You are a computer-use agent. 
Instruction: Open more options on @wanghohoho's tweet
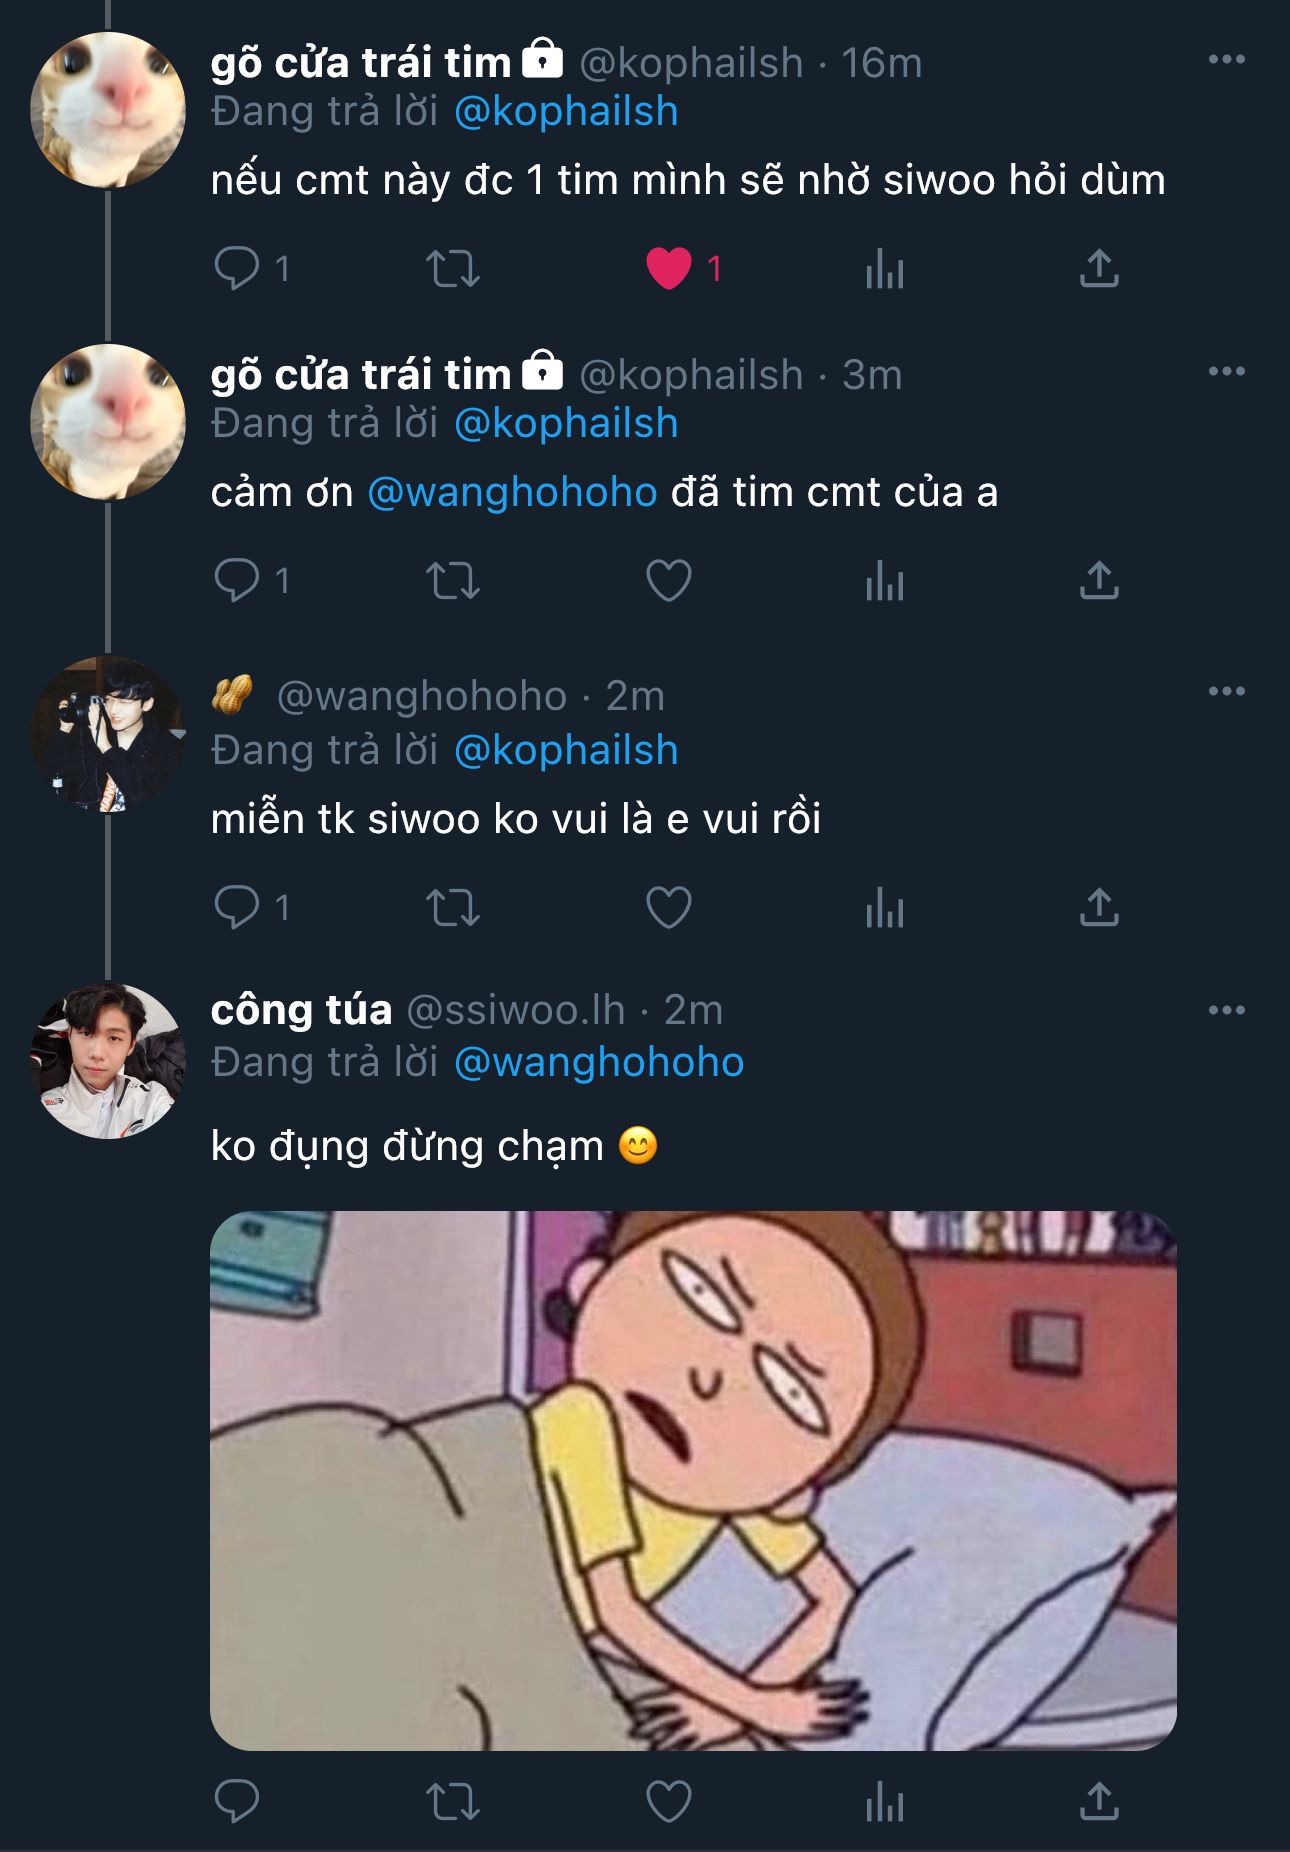point(1226,691)
